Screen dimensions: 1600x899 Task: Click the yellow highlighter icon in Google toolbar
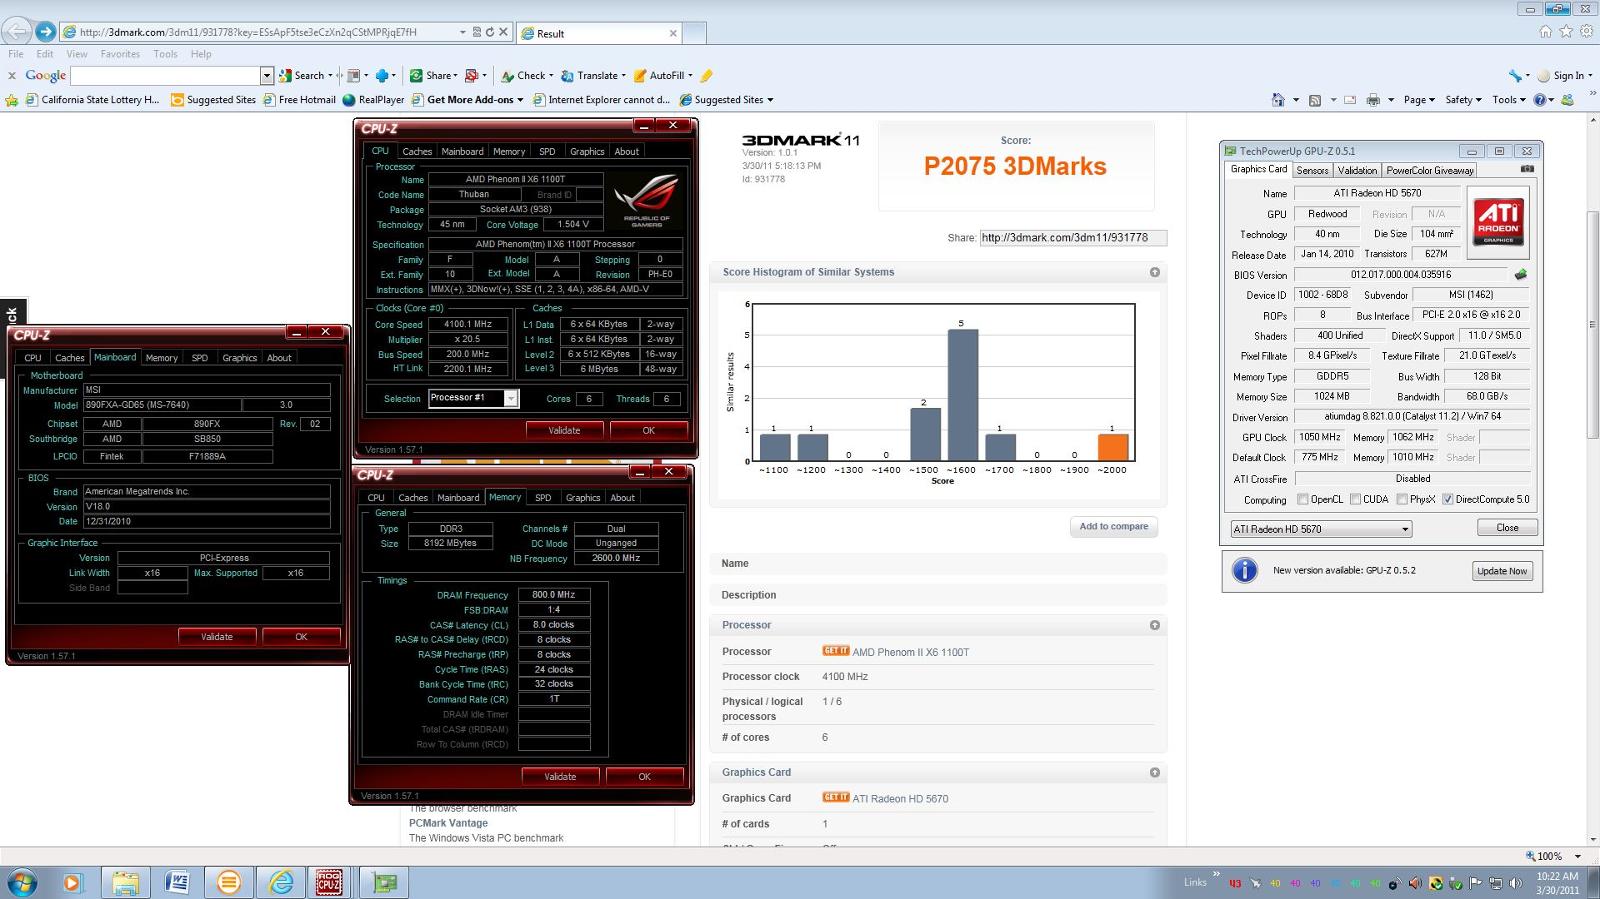(707, 75)
